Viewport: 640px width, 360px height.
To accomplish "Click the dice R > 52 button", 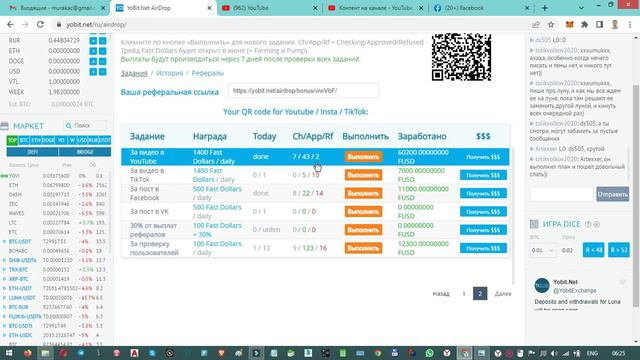I will 619,250.
